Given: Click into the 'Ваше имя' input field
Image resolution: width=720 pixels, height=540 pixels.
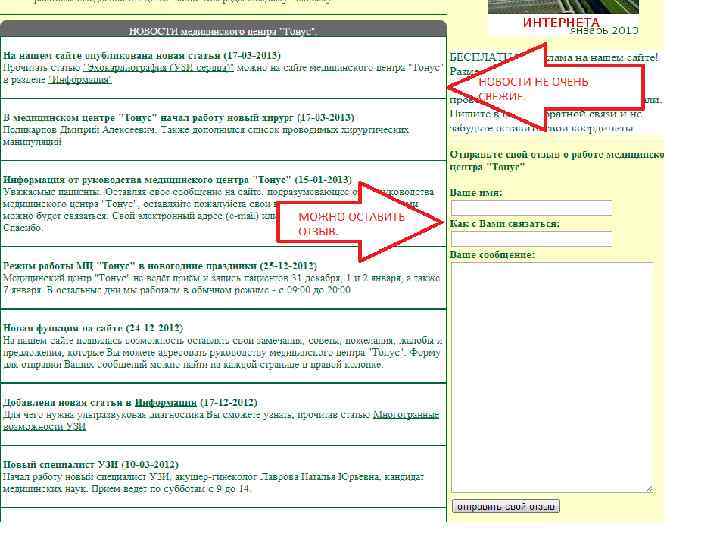Looking at the screenshot, I should (531, 208).
